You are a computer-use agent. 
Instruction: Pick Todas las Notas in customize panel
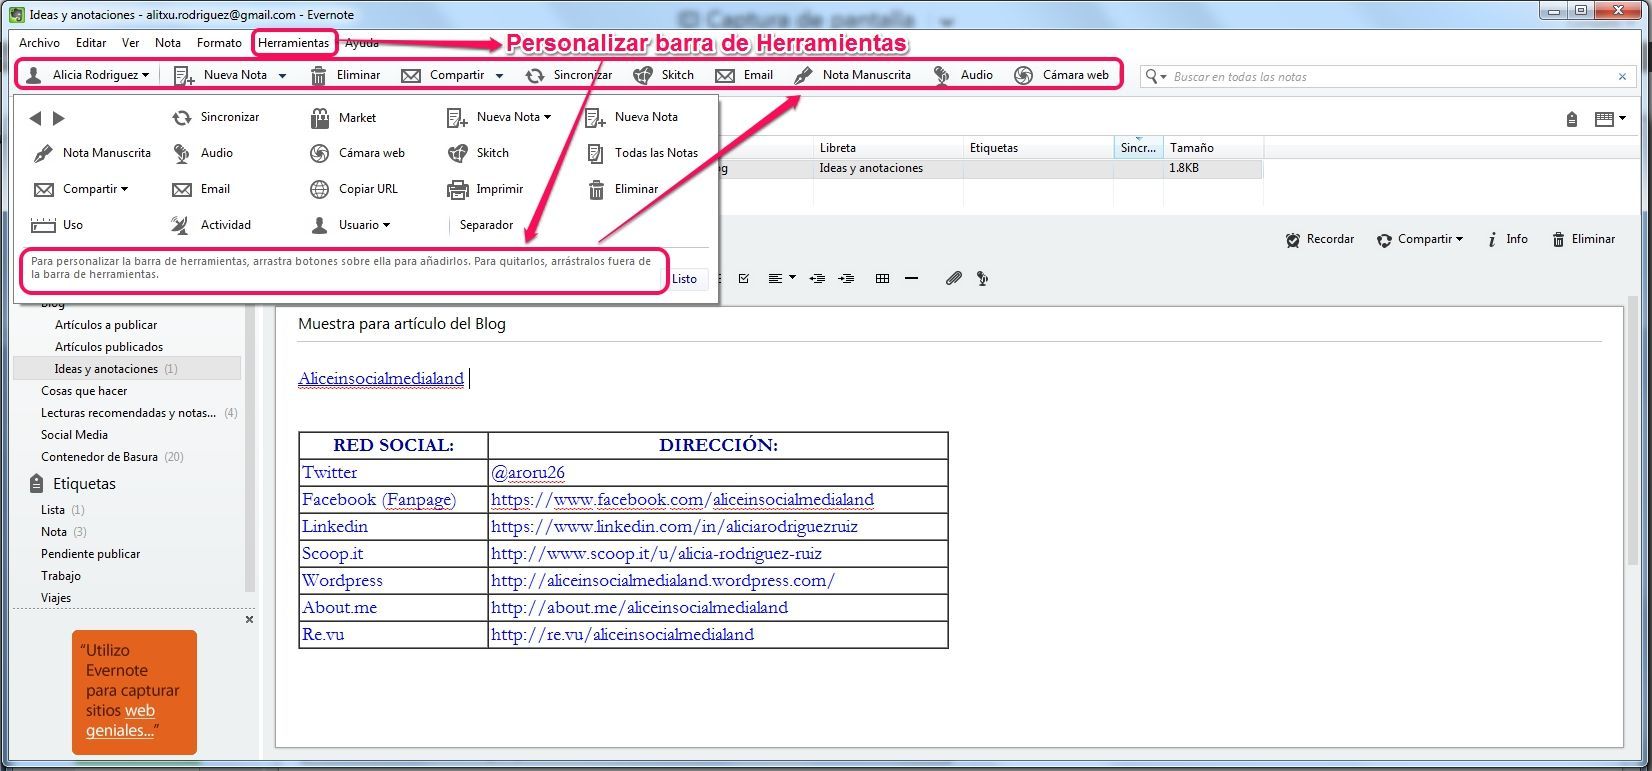[x=642, y=154]
